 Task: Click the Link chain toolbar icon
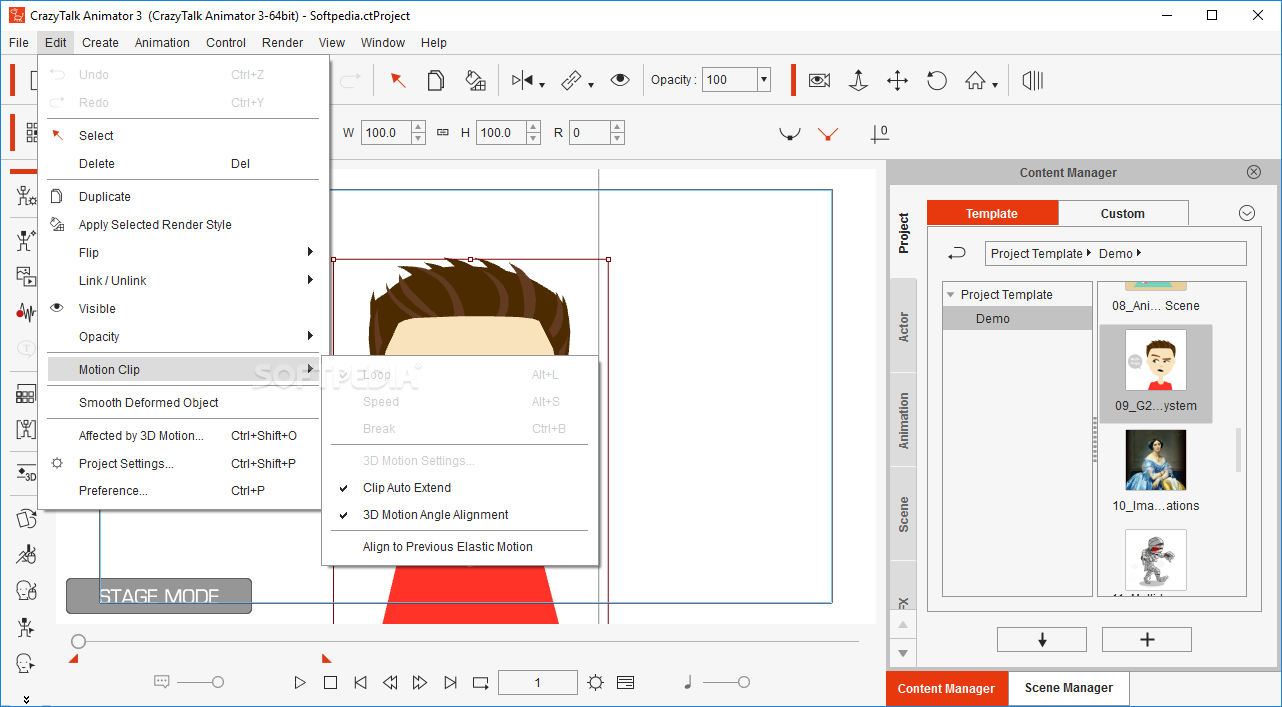tap(572, 80)
